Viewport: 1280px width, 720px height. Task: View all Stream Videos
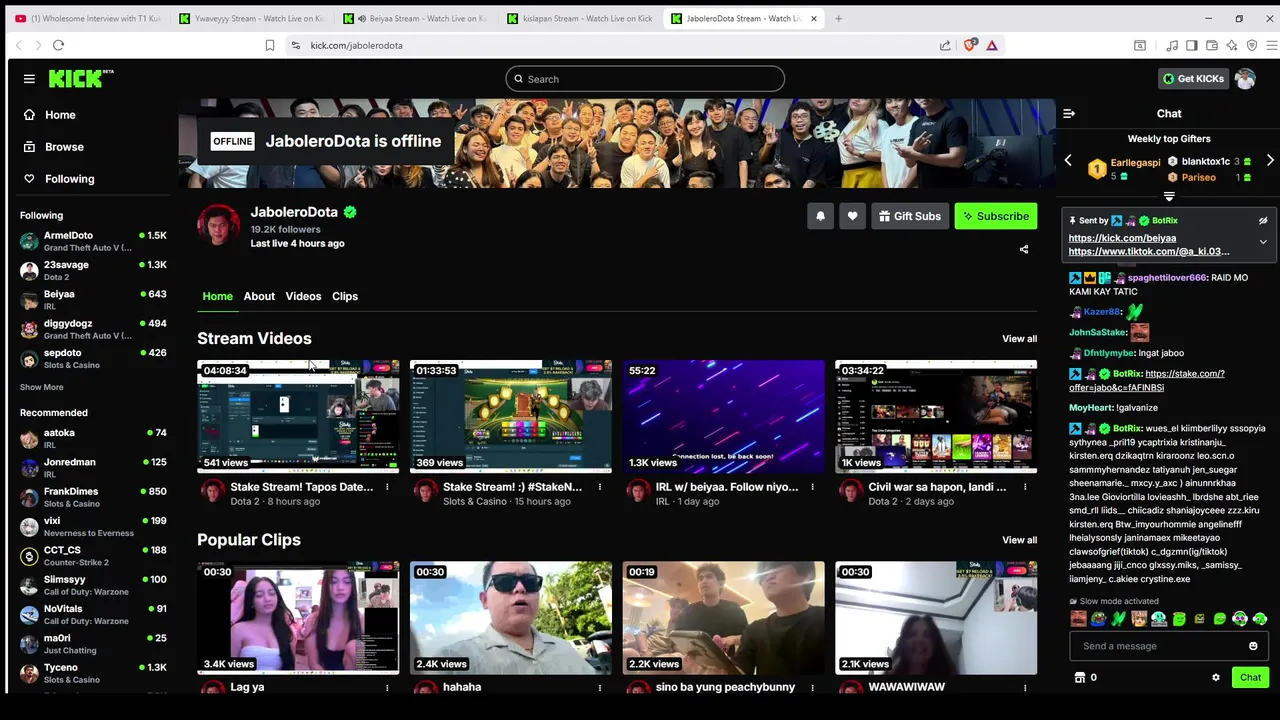pos(1019,339)
